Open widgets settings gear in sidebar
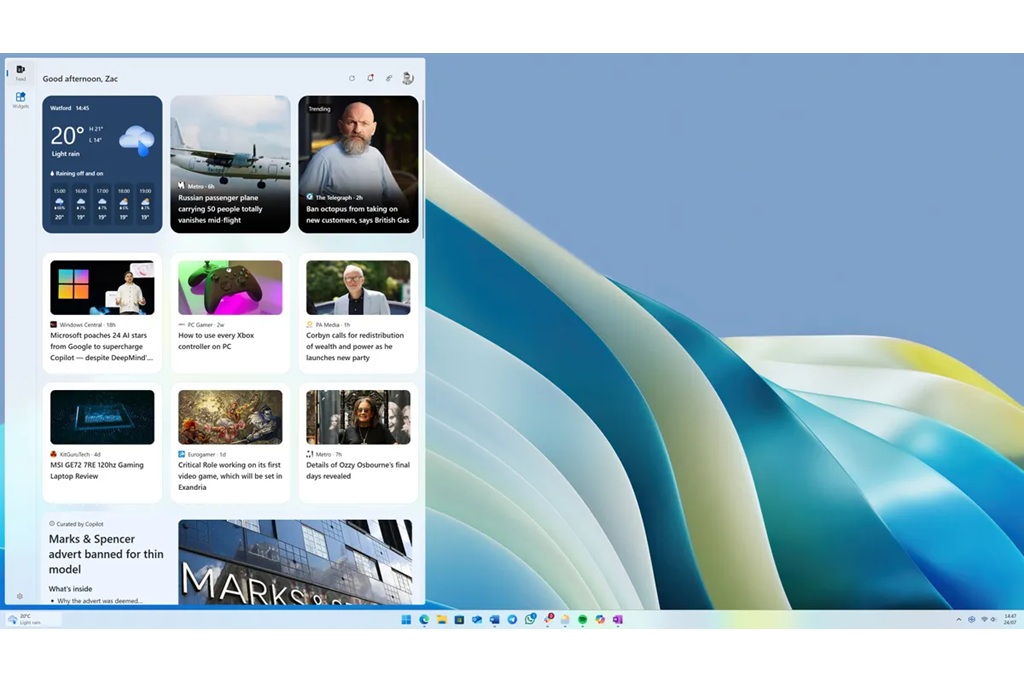This screenshot has height=680, width=1024. [x=20, y=596]
